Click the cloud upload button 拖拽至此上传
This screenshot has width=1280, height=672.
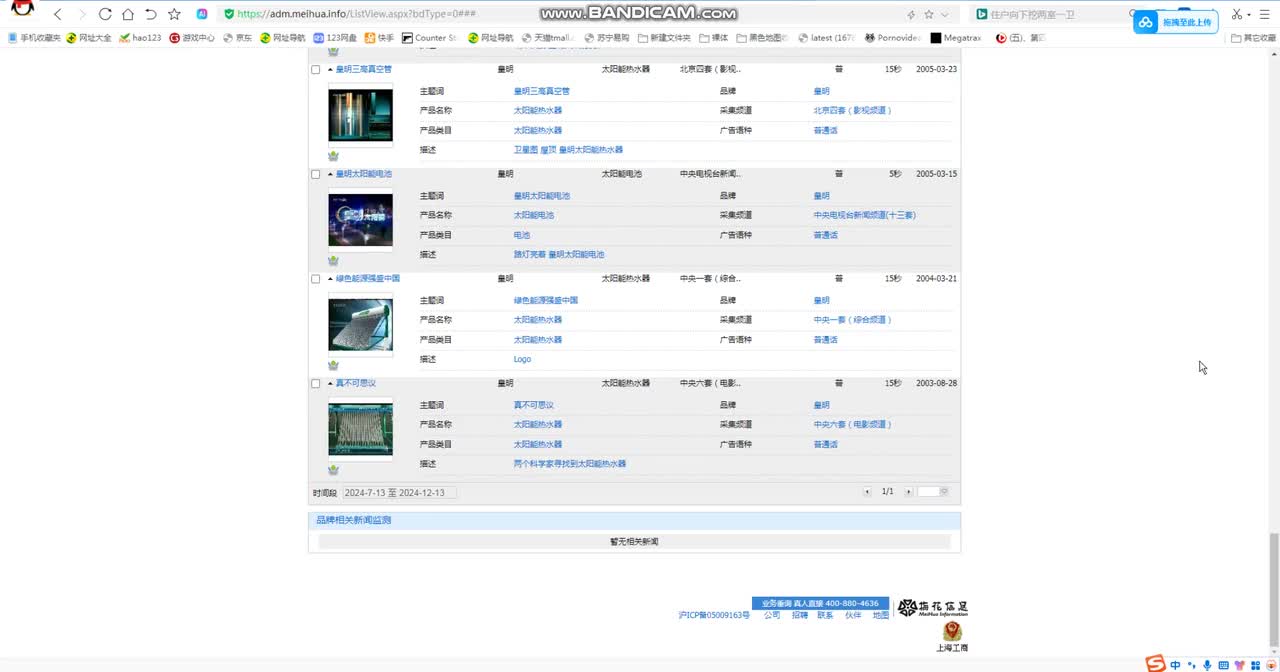pyautogui.click(x=1174, y=22)
